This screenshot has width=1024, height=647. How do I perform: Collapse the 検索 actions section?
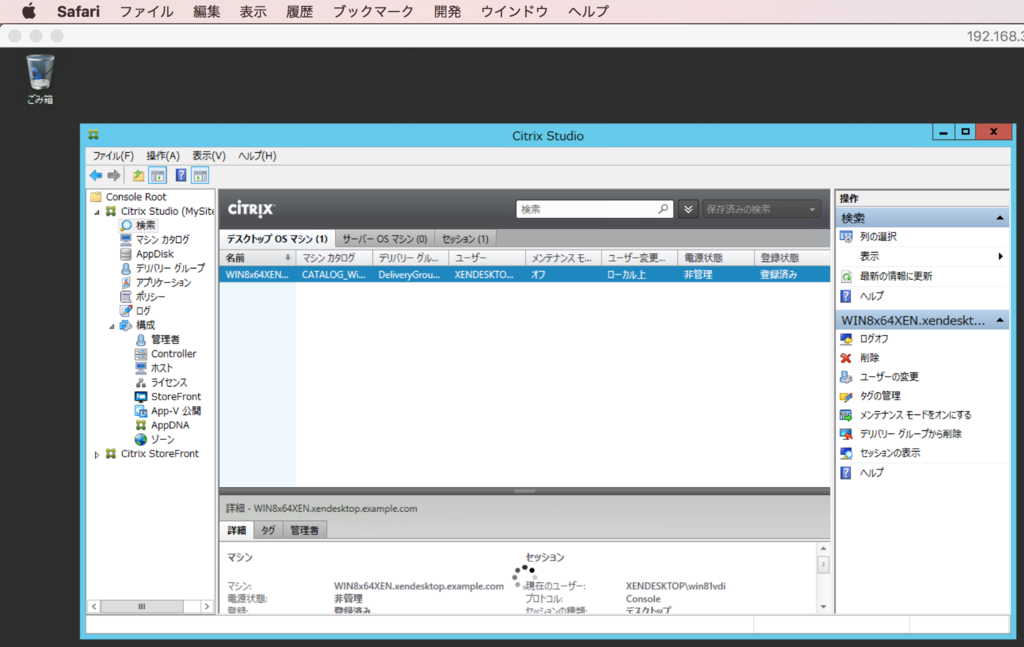coord(999,218)
